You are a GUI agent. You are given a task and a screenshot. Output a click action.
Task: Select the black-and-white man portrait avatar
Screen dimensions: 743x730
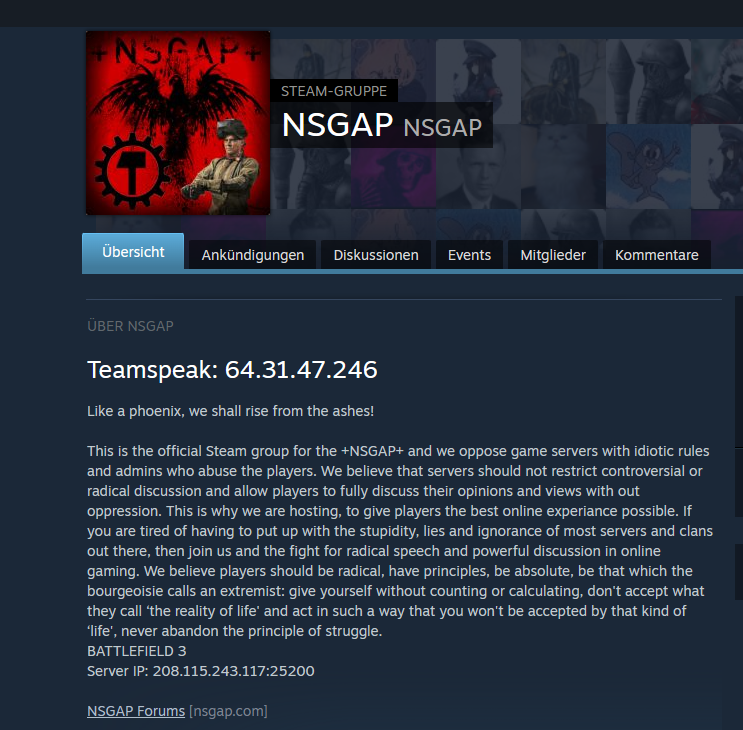pos(478,166)
